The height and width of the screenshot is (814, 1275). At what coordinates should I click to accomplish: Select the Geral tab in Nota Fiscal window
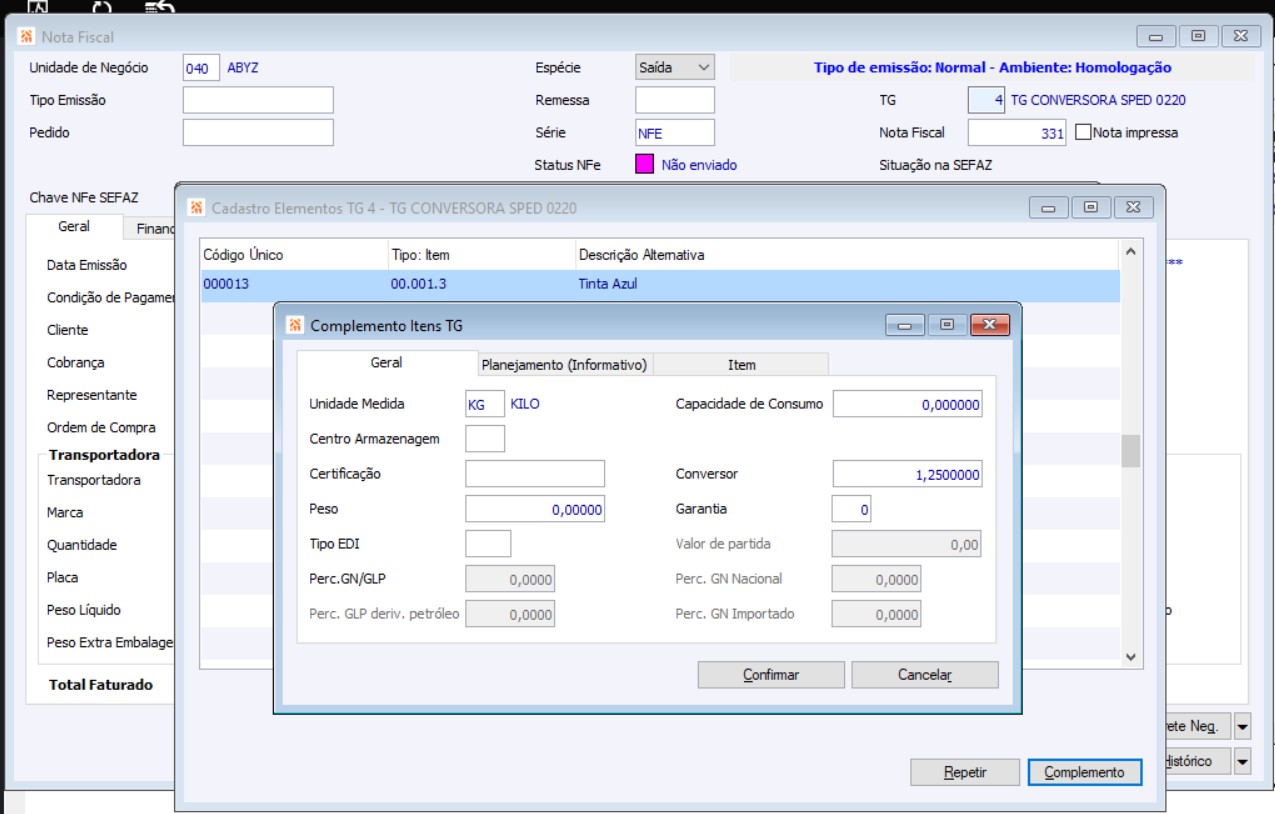click(x=74, y=227)
